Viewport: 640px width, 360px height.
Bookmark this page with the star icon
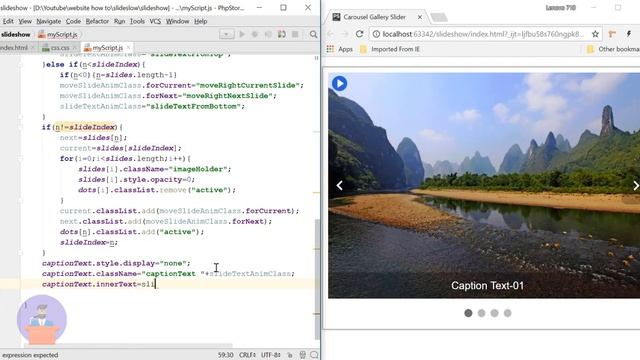coord(595,34)
